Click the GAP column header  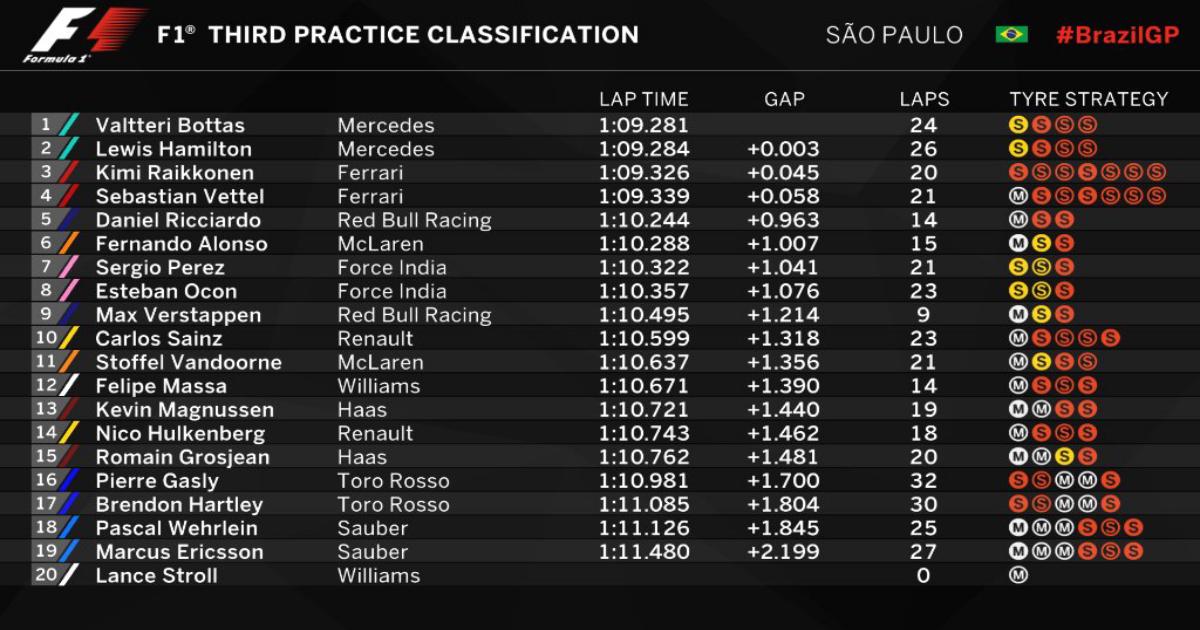click(x=784, y=99)
